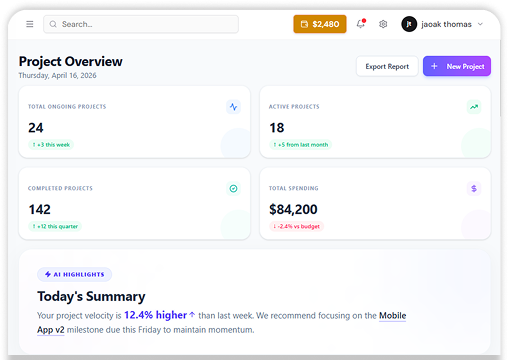This screenshot has height=360, width=509.
Task: Click the '$84,200' total spending value
Action: pos(293,209)
